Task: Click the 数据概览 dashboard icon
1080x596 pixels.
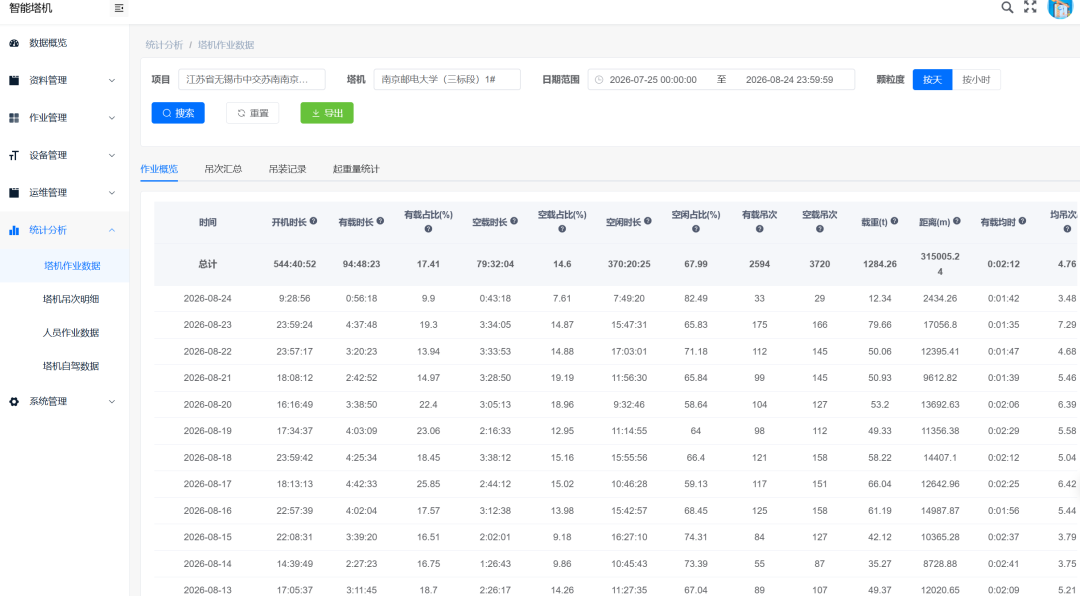Action: point(14,43)
